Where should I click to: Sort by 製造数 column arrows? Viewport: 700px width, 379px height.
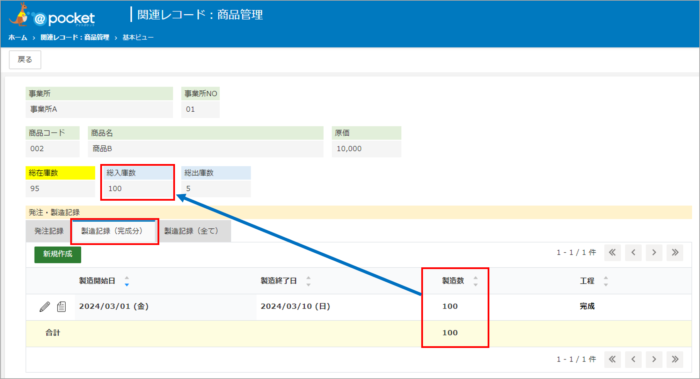(x=475, y=281)
